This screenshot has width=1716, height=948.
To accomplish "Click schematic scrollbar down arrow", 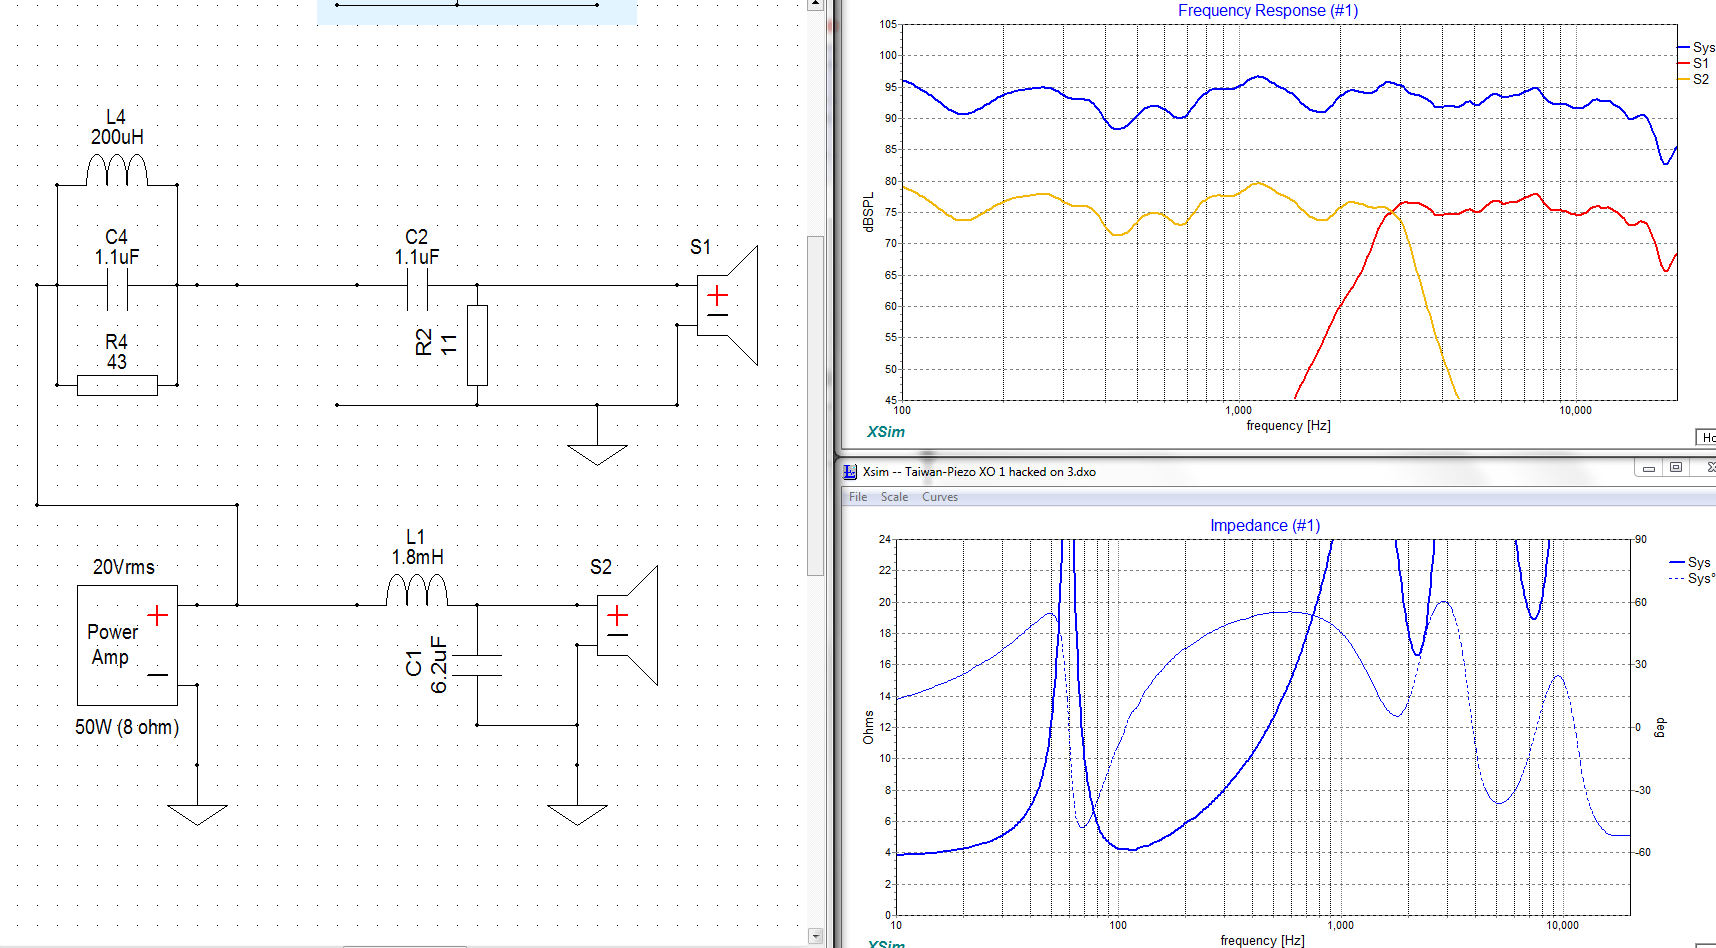I will [x=815, y=936].
